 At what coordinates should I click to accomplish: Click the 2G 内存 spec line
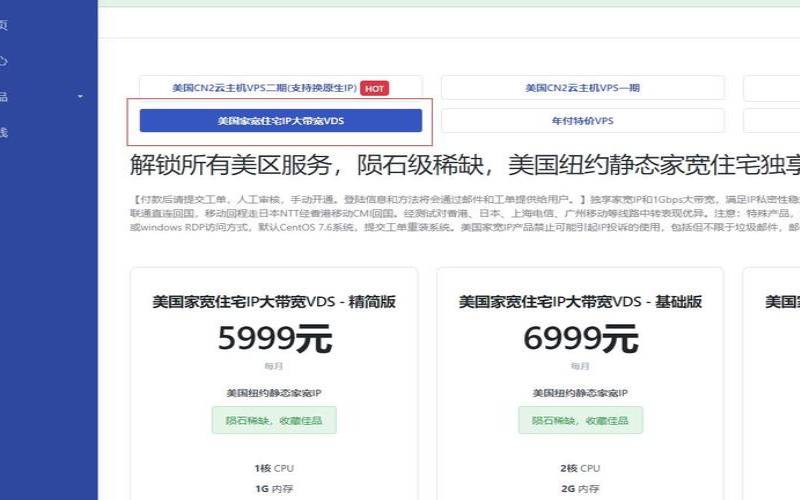(x=580, y=489)
